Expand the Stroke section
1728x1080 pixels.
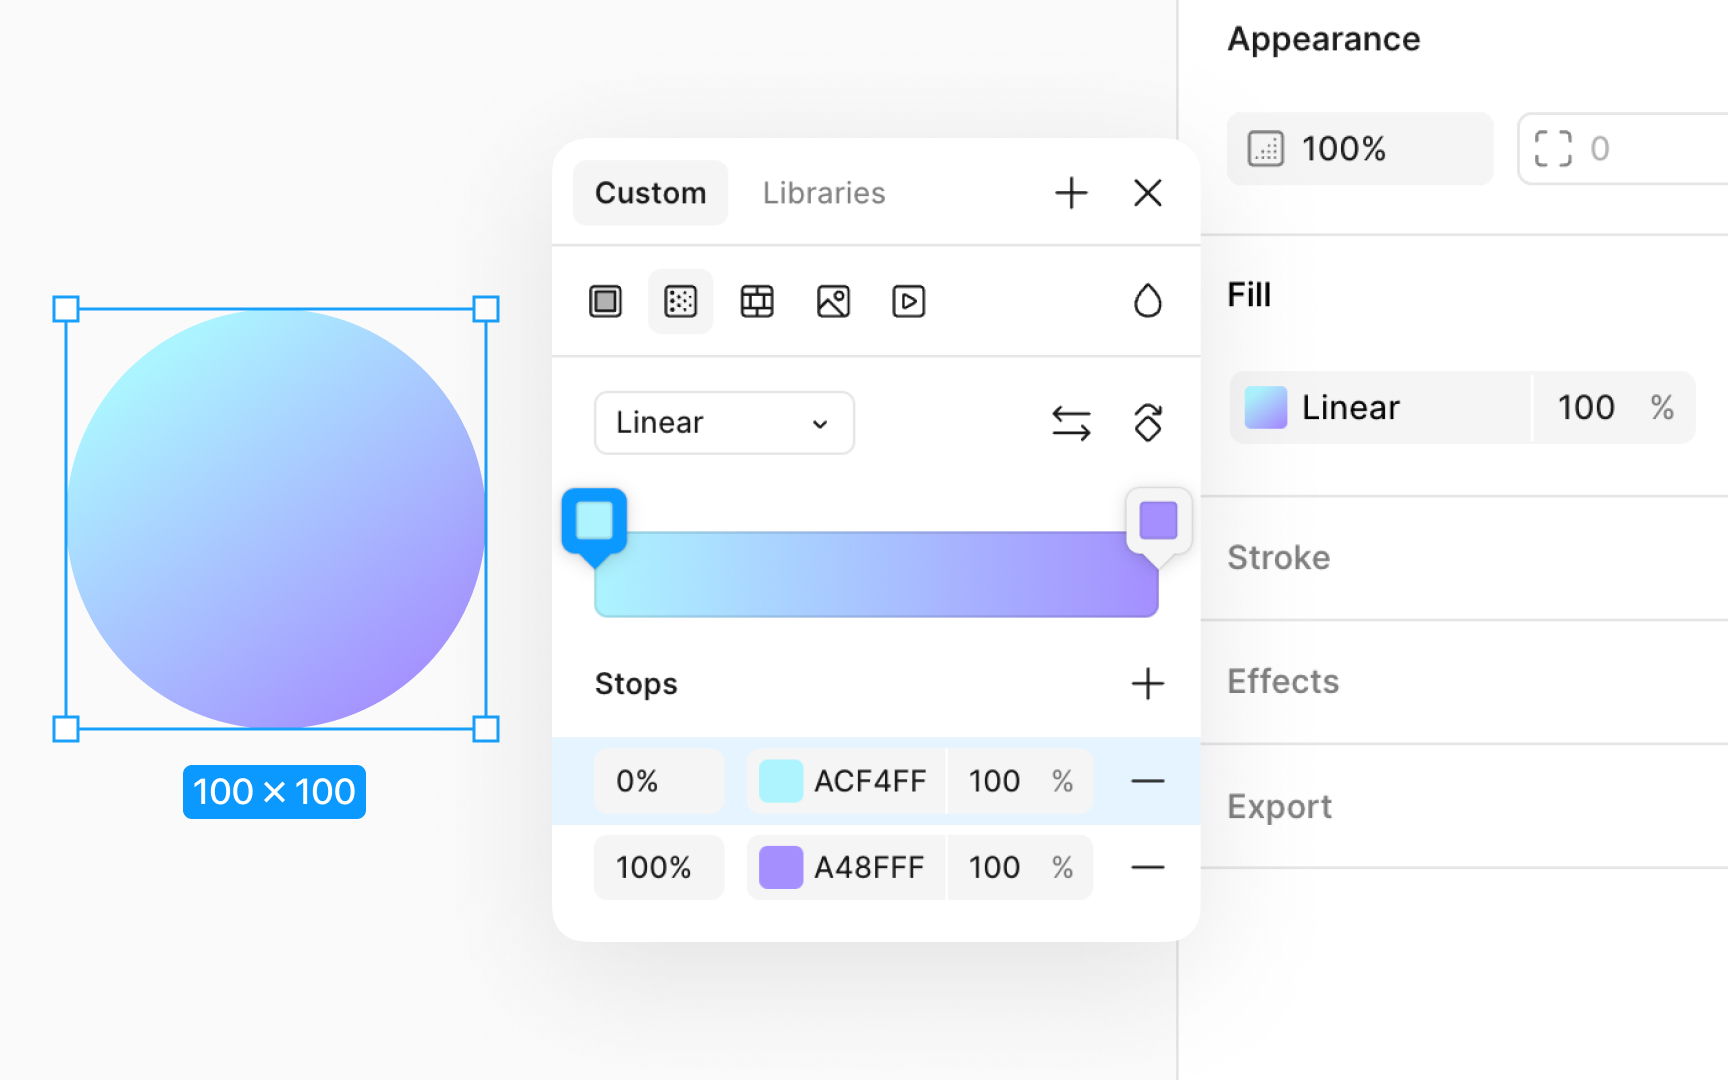(x=1278, y=557)
